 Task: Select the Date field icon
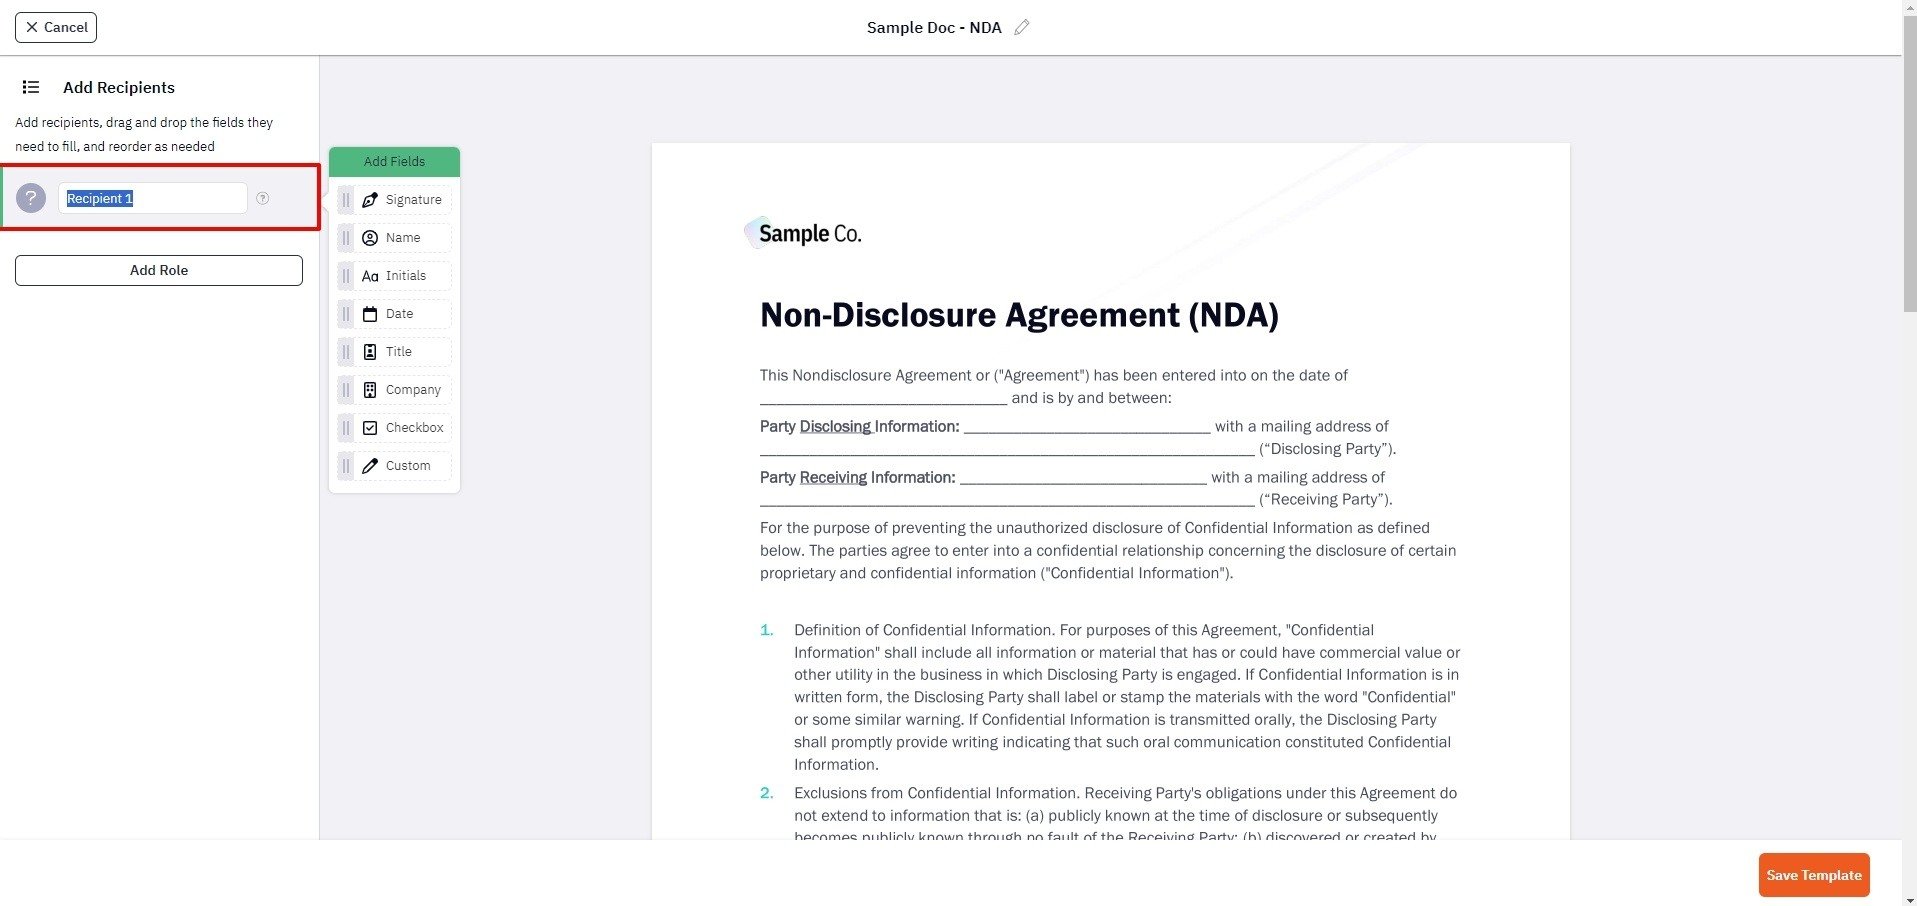[369, 313]
